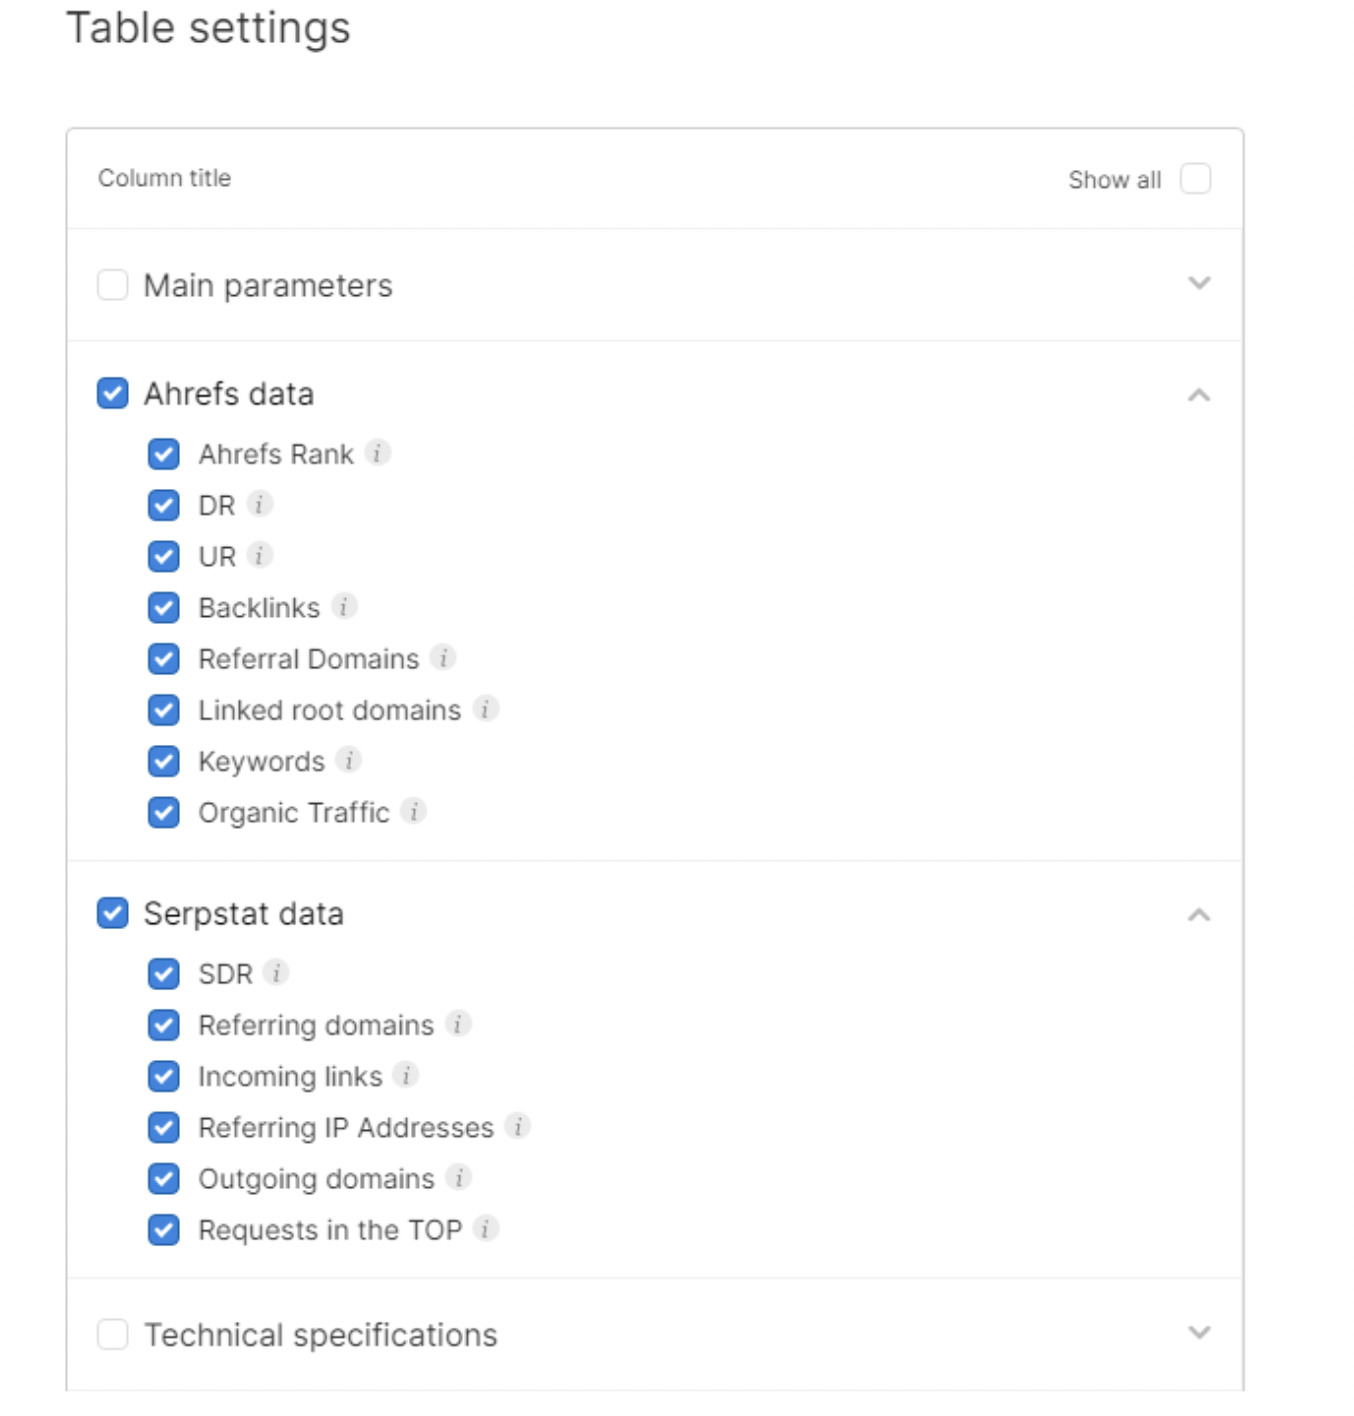
Task: Deselect the Serpstat data group checkbox
Action: tap(113, 913)
